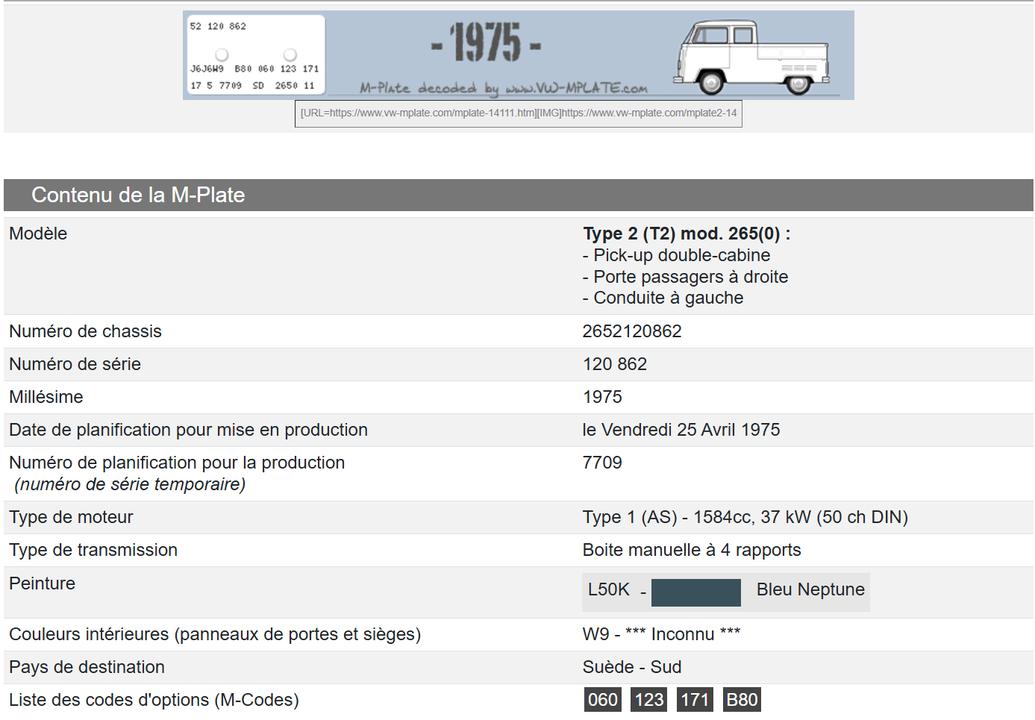Click the M-plate thumbnail with stamped codes
Image resolution: width=1035 pixels, height=720 pixels.
click(x=254, y=56)
